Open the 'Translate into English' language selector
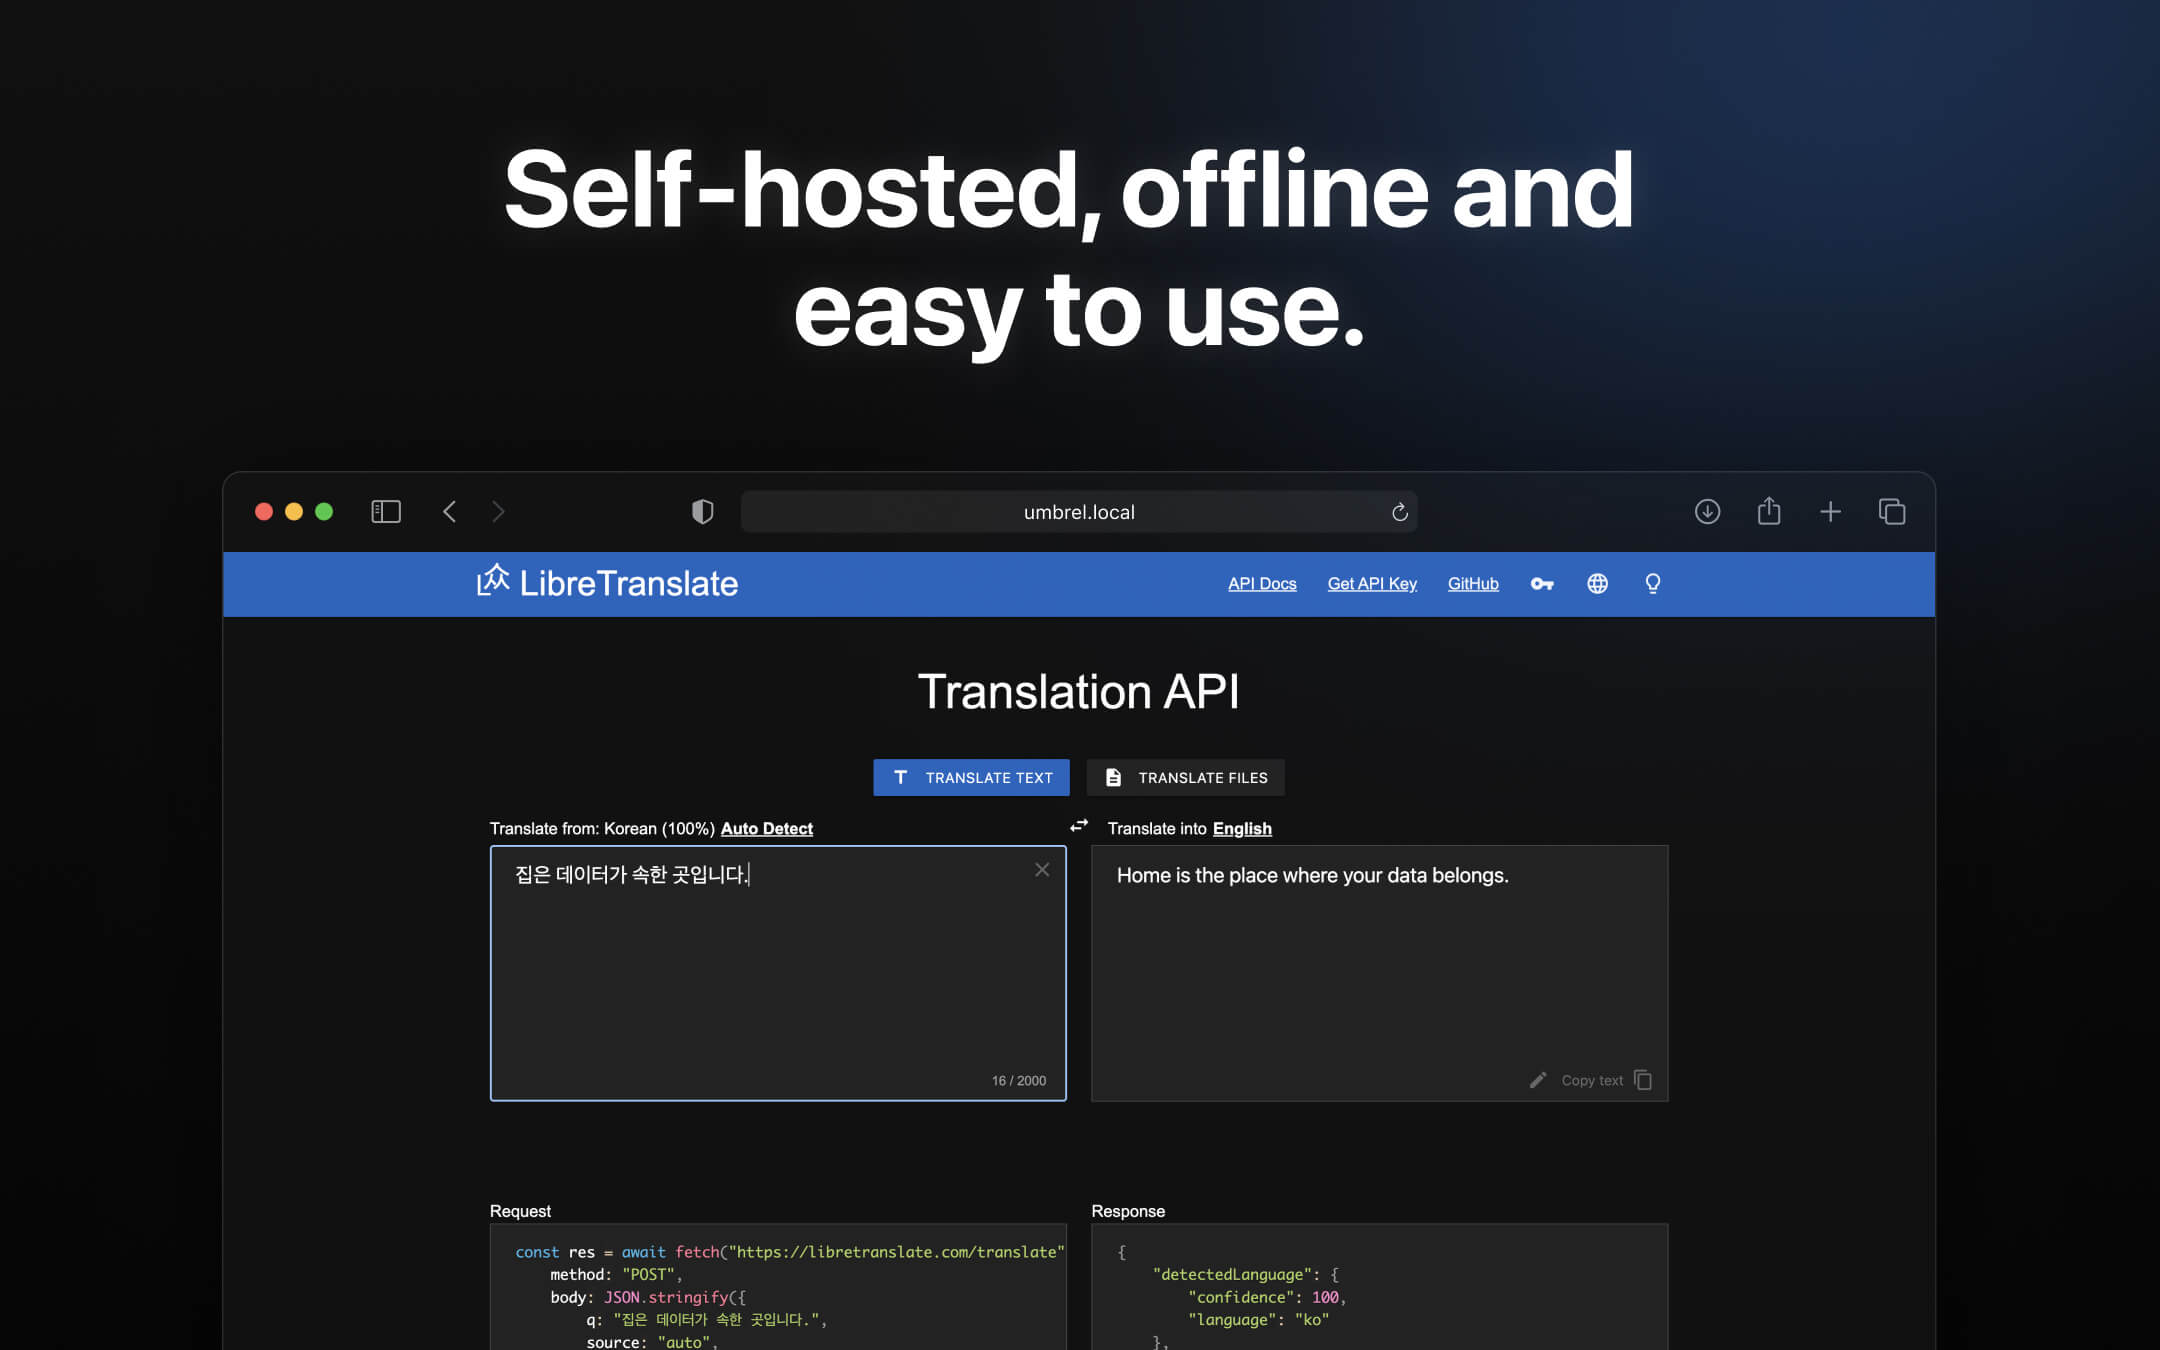 point(1242,828)
